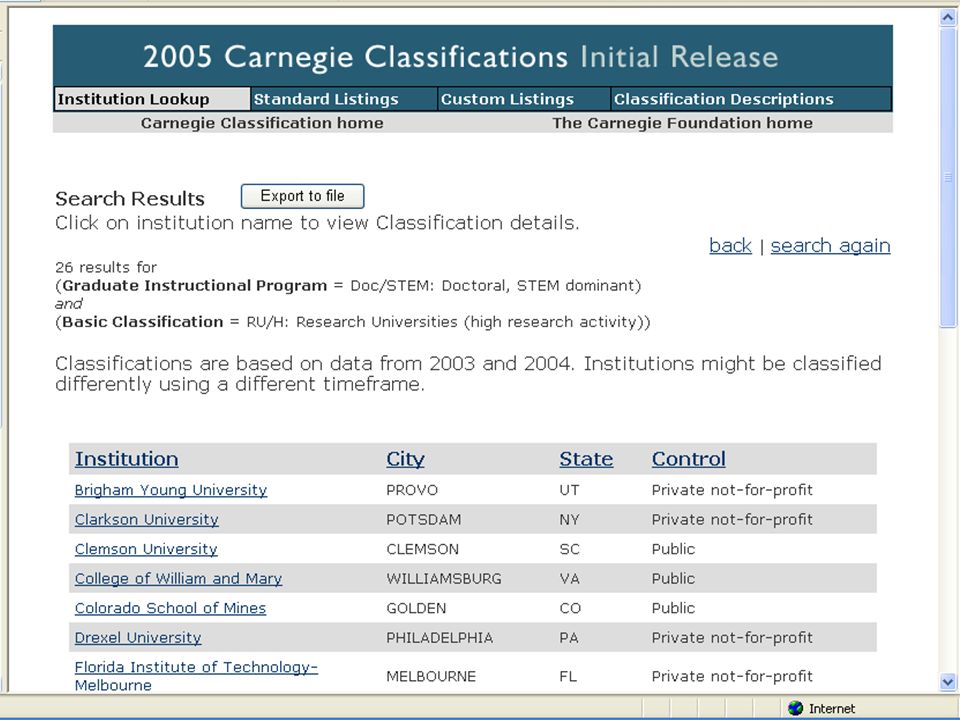The height and width of the screenshot is (720, 960).
Task: Open the Institution Lookup tab
Action: pos(152,99)
